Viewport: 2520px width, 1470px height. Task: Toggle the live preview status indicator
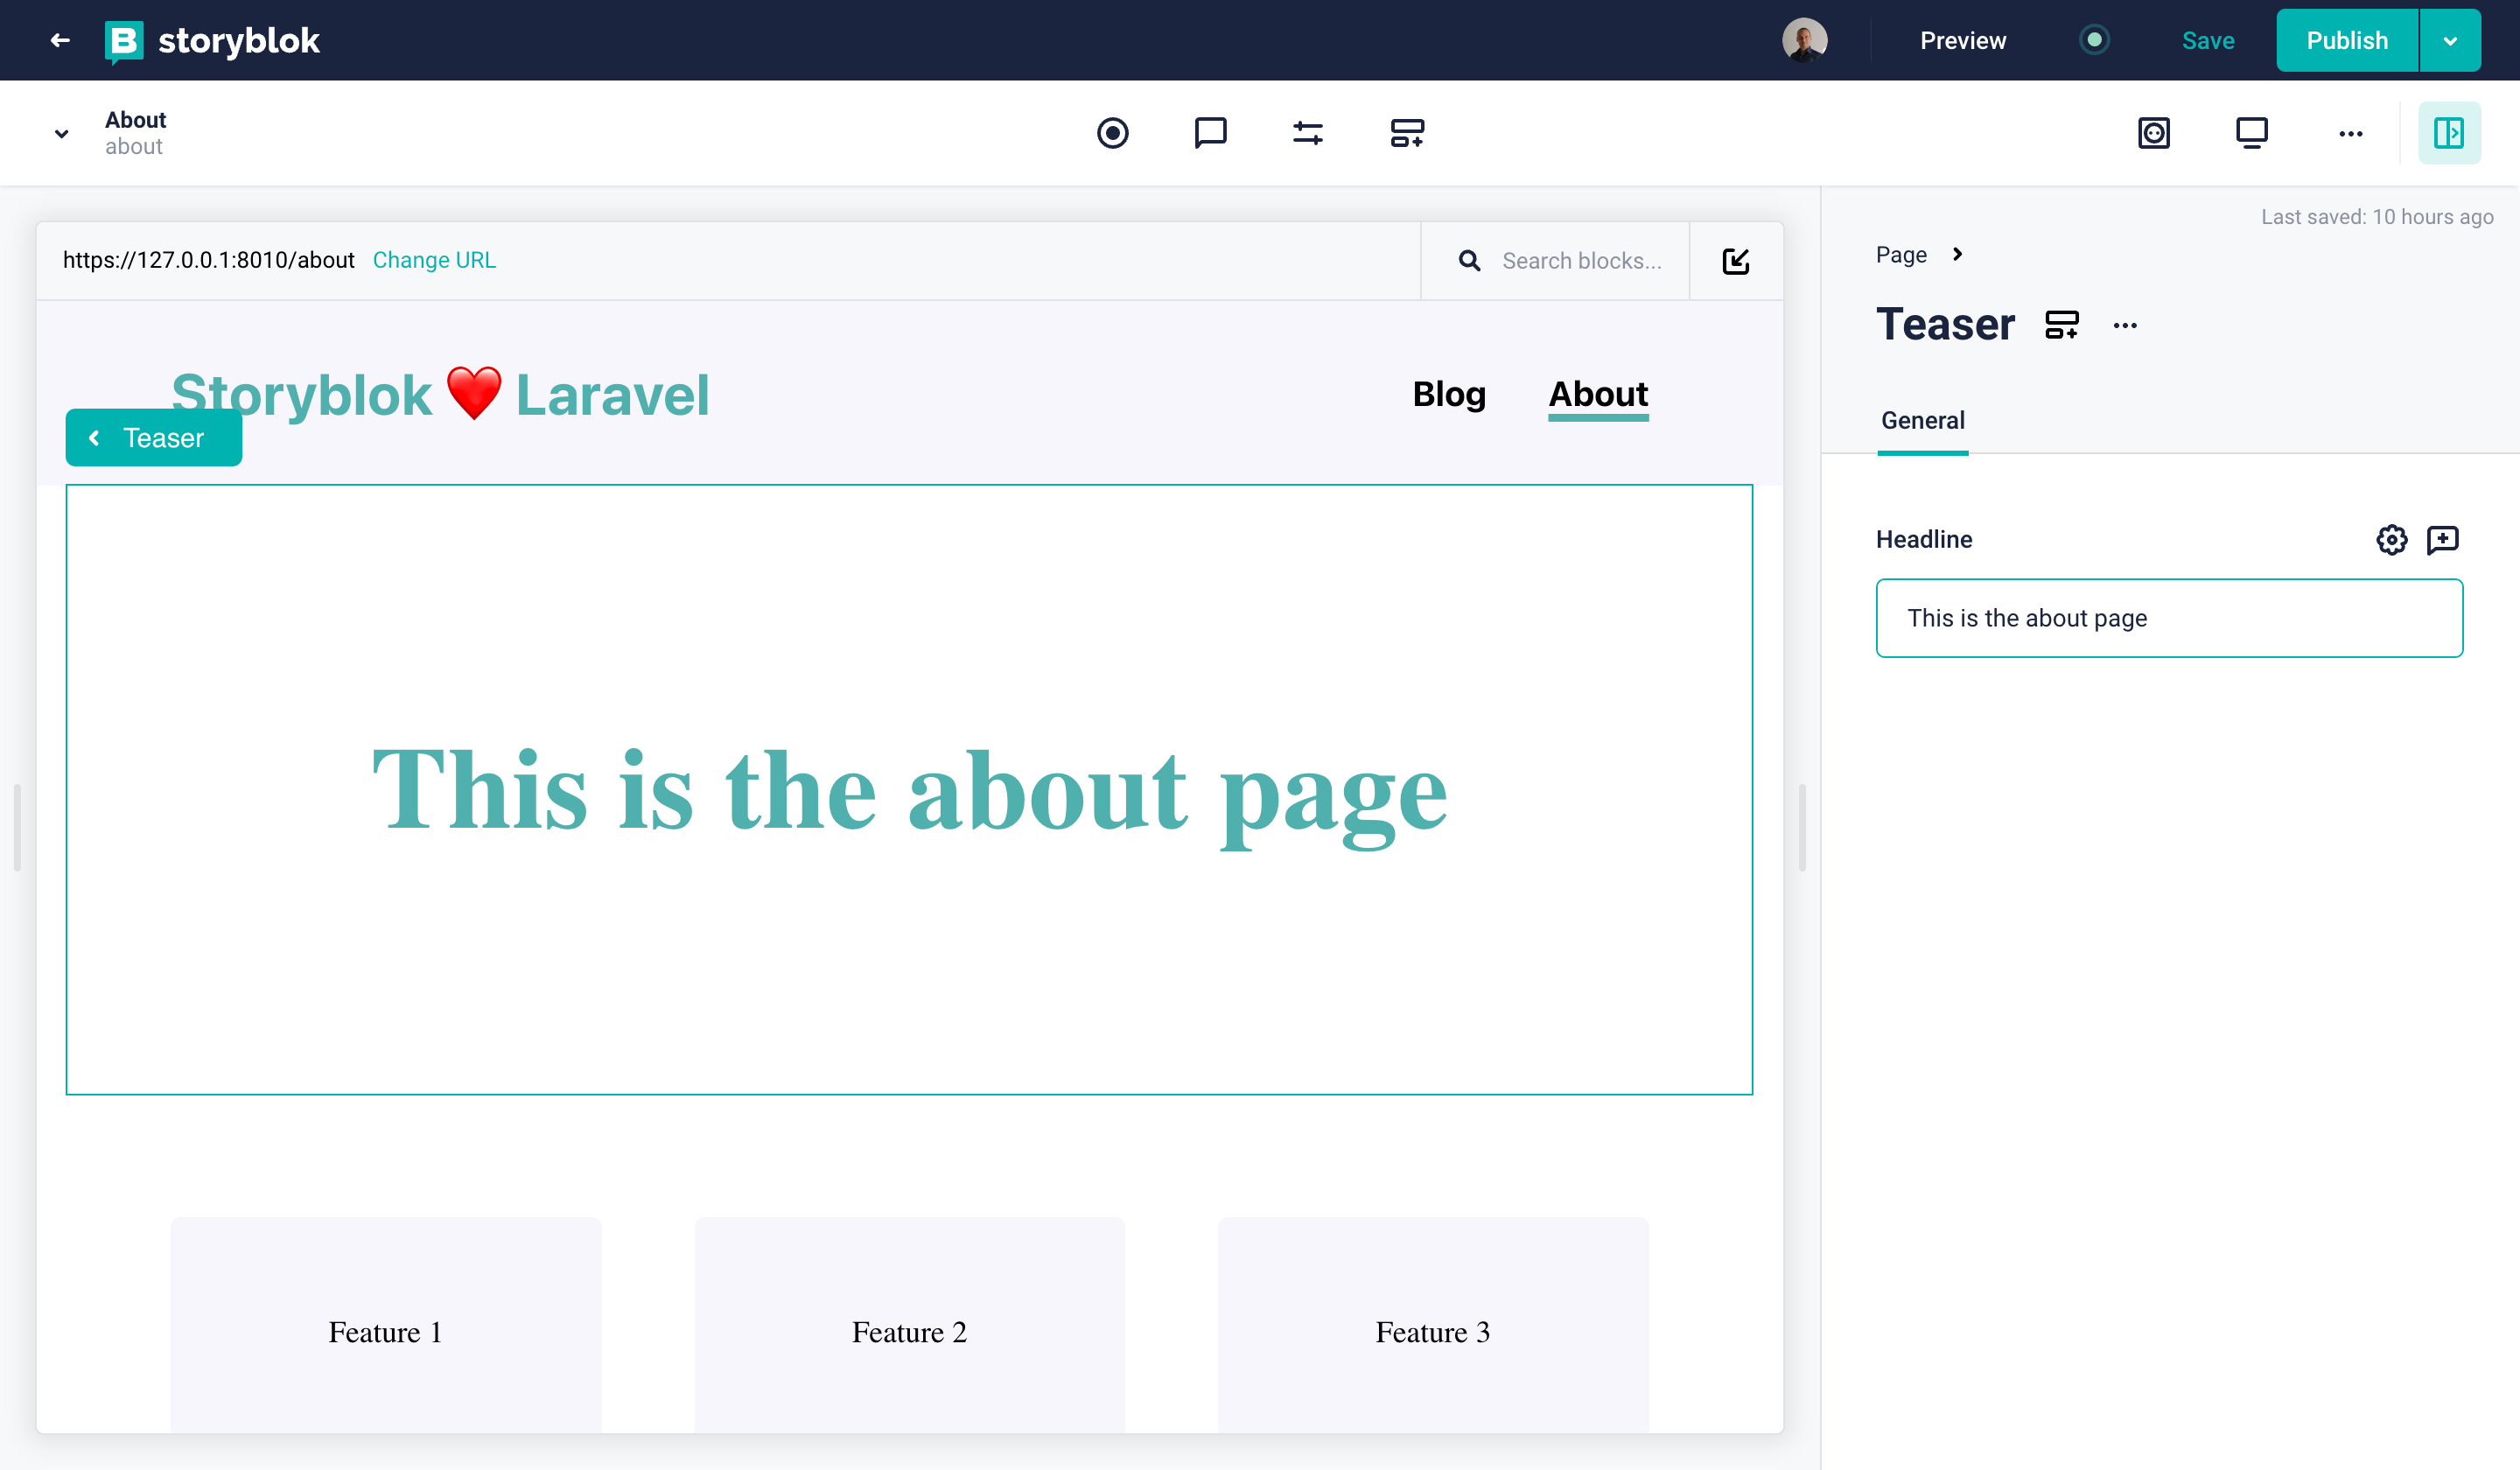2094,40
